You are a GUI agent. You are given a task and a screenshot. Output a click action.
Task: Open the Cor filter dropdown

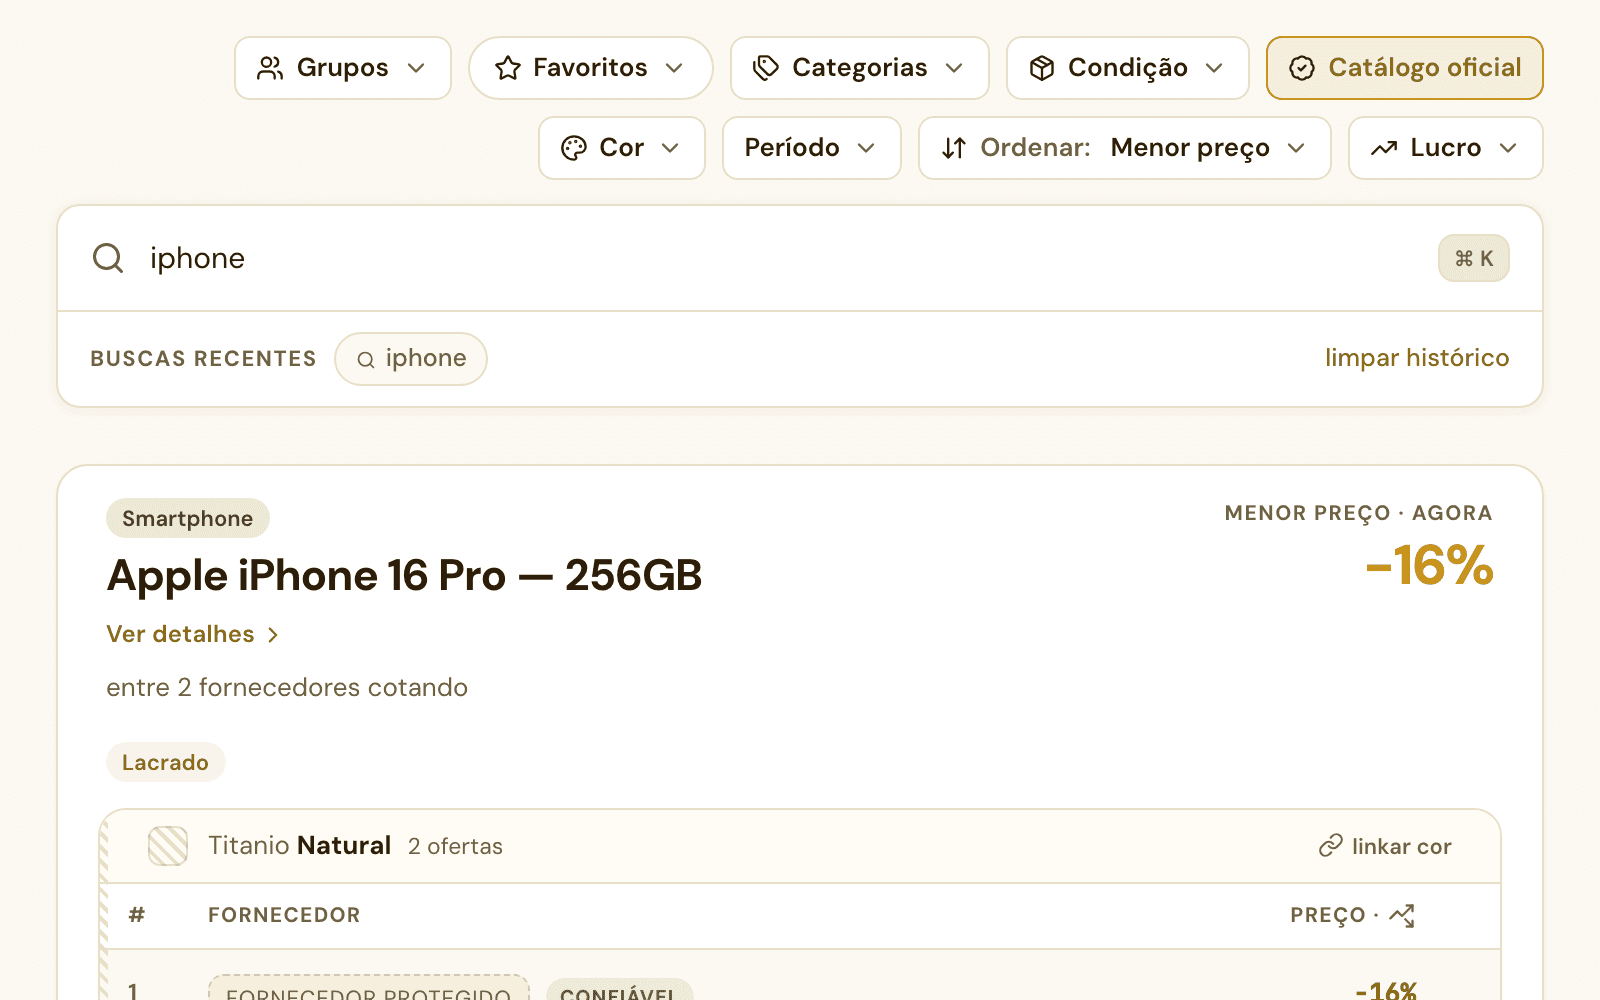click(622, 148)
